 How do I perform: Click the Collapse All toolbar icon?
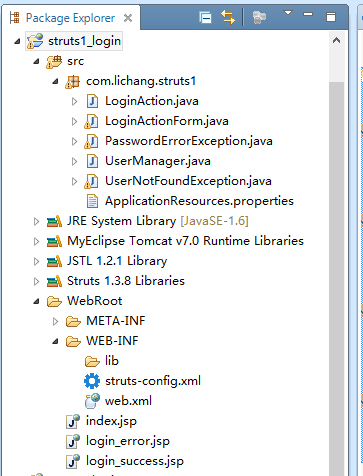(x=205, y=17)
